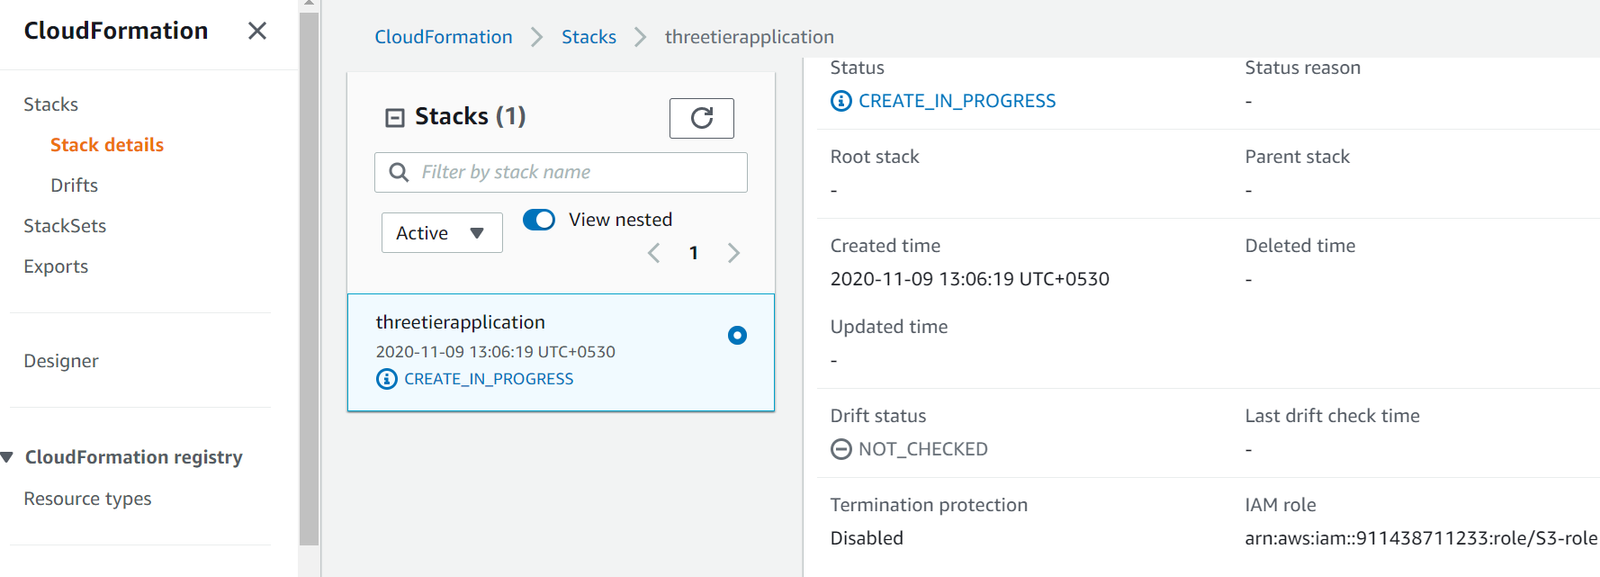Screen dimensions: 1600x577
Task: Collapse the CloudFormation registry section
Action: coord(8,457)
